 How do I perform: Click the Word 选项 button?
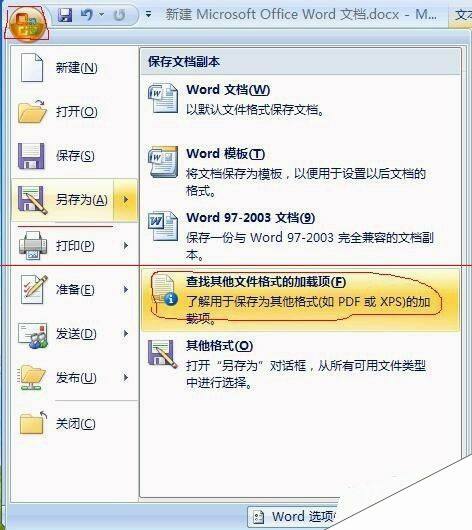point(294,516)
